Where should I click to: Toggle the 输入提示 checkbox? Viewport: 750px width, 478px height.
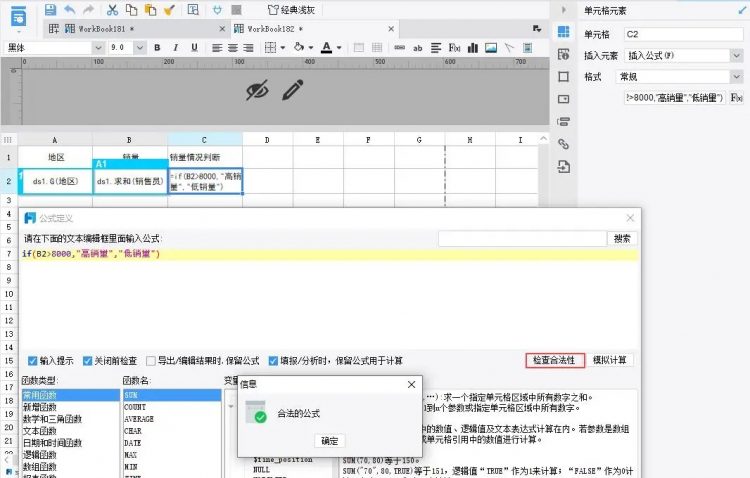tap(33, 361)
